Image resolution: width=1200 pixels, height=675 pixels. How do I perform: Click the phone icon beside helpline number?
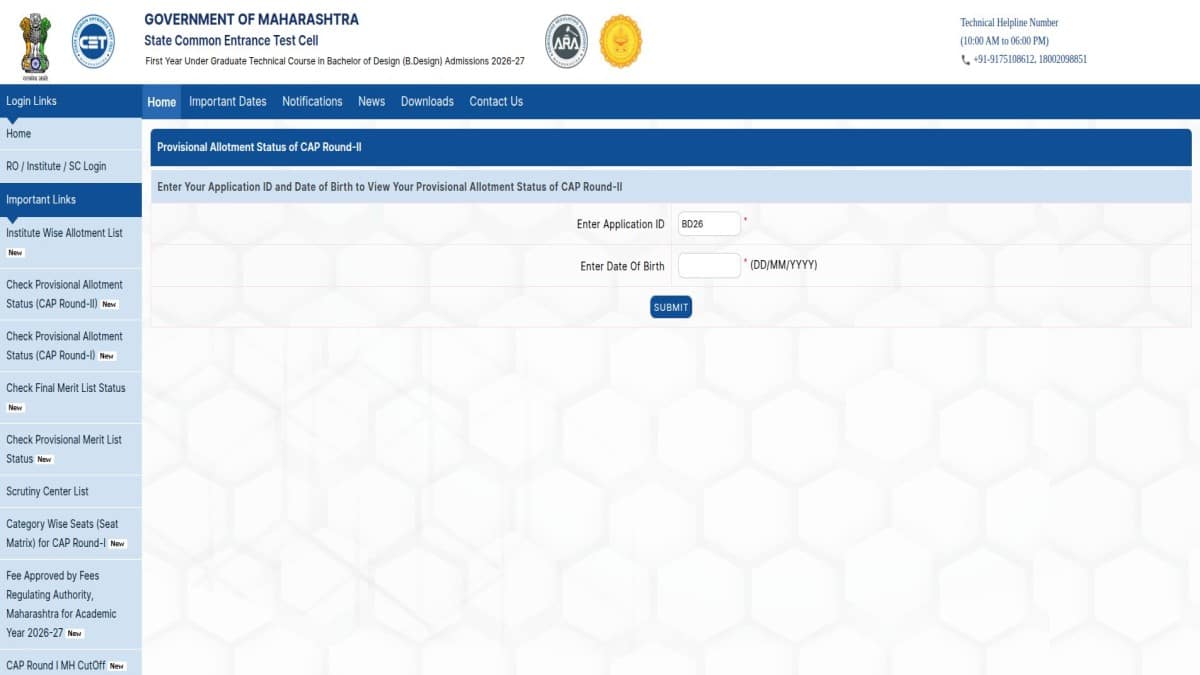tap(965, 60)
